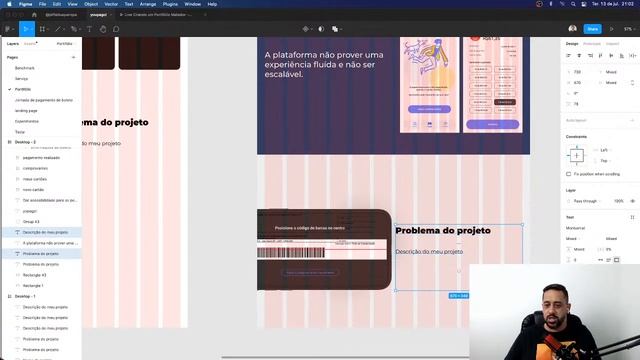This screenshot has width=640, height=360.
Task: Select the Move tool
Action: click(x=27, y=29)
